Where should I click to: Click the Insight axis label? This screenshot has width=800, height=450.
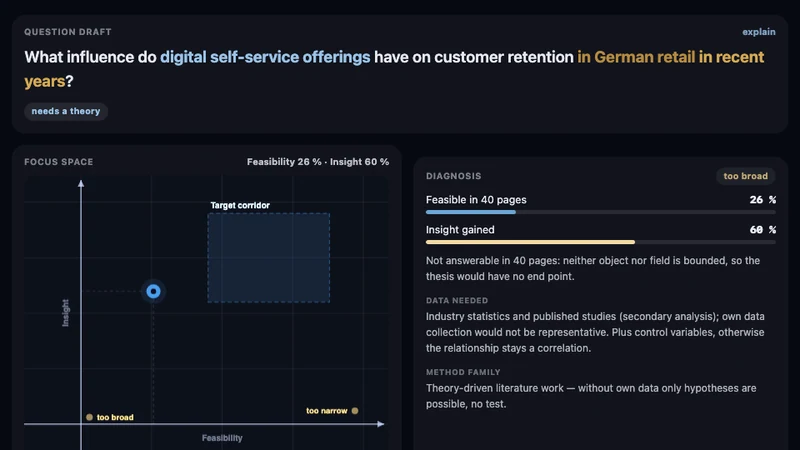coord(65,313)
